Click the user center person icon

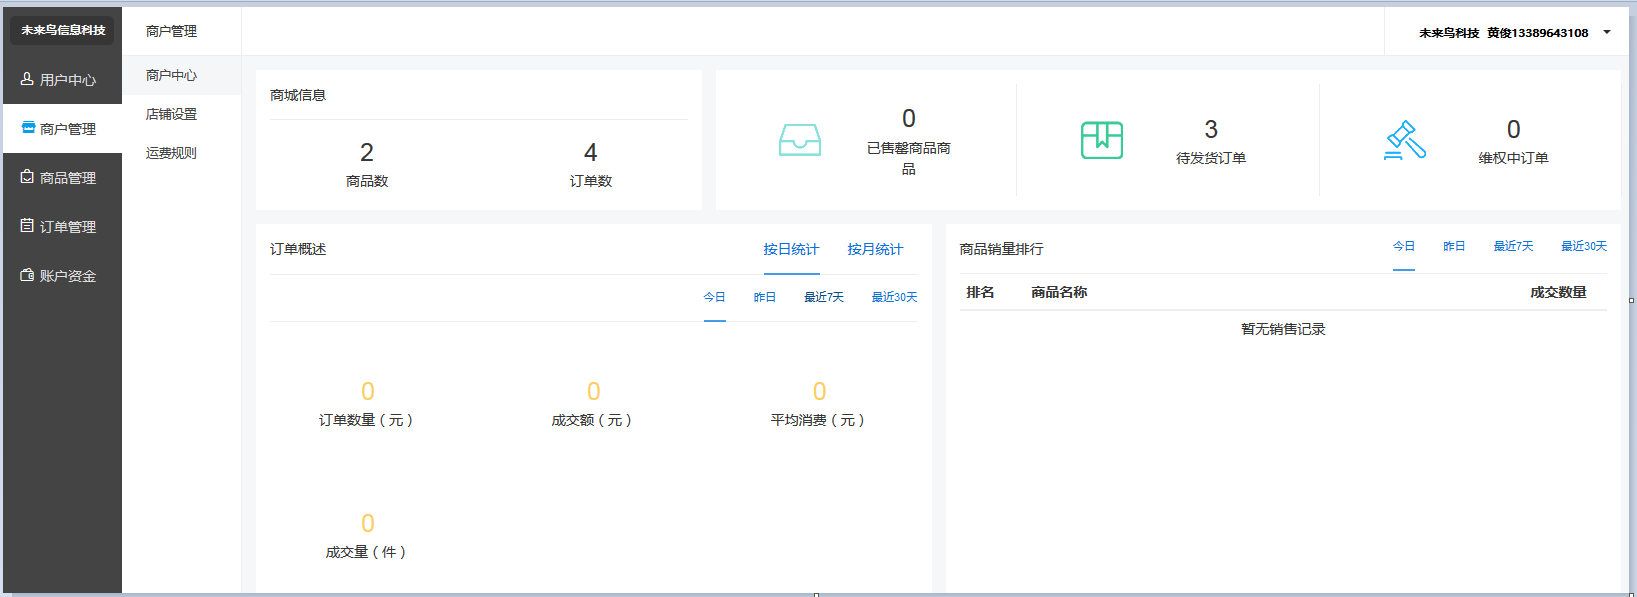pyautogui.click(x=27, y=79)
